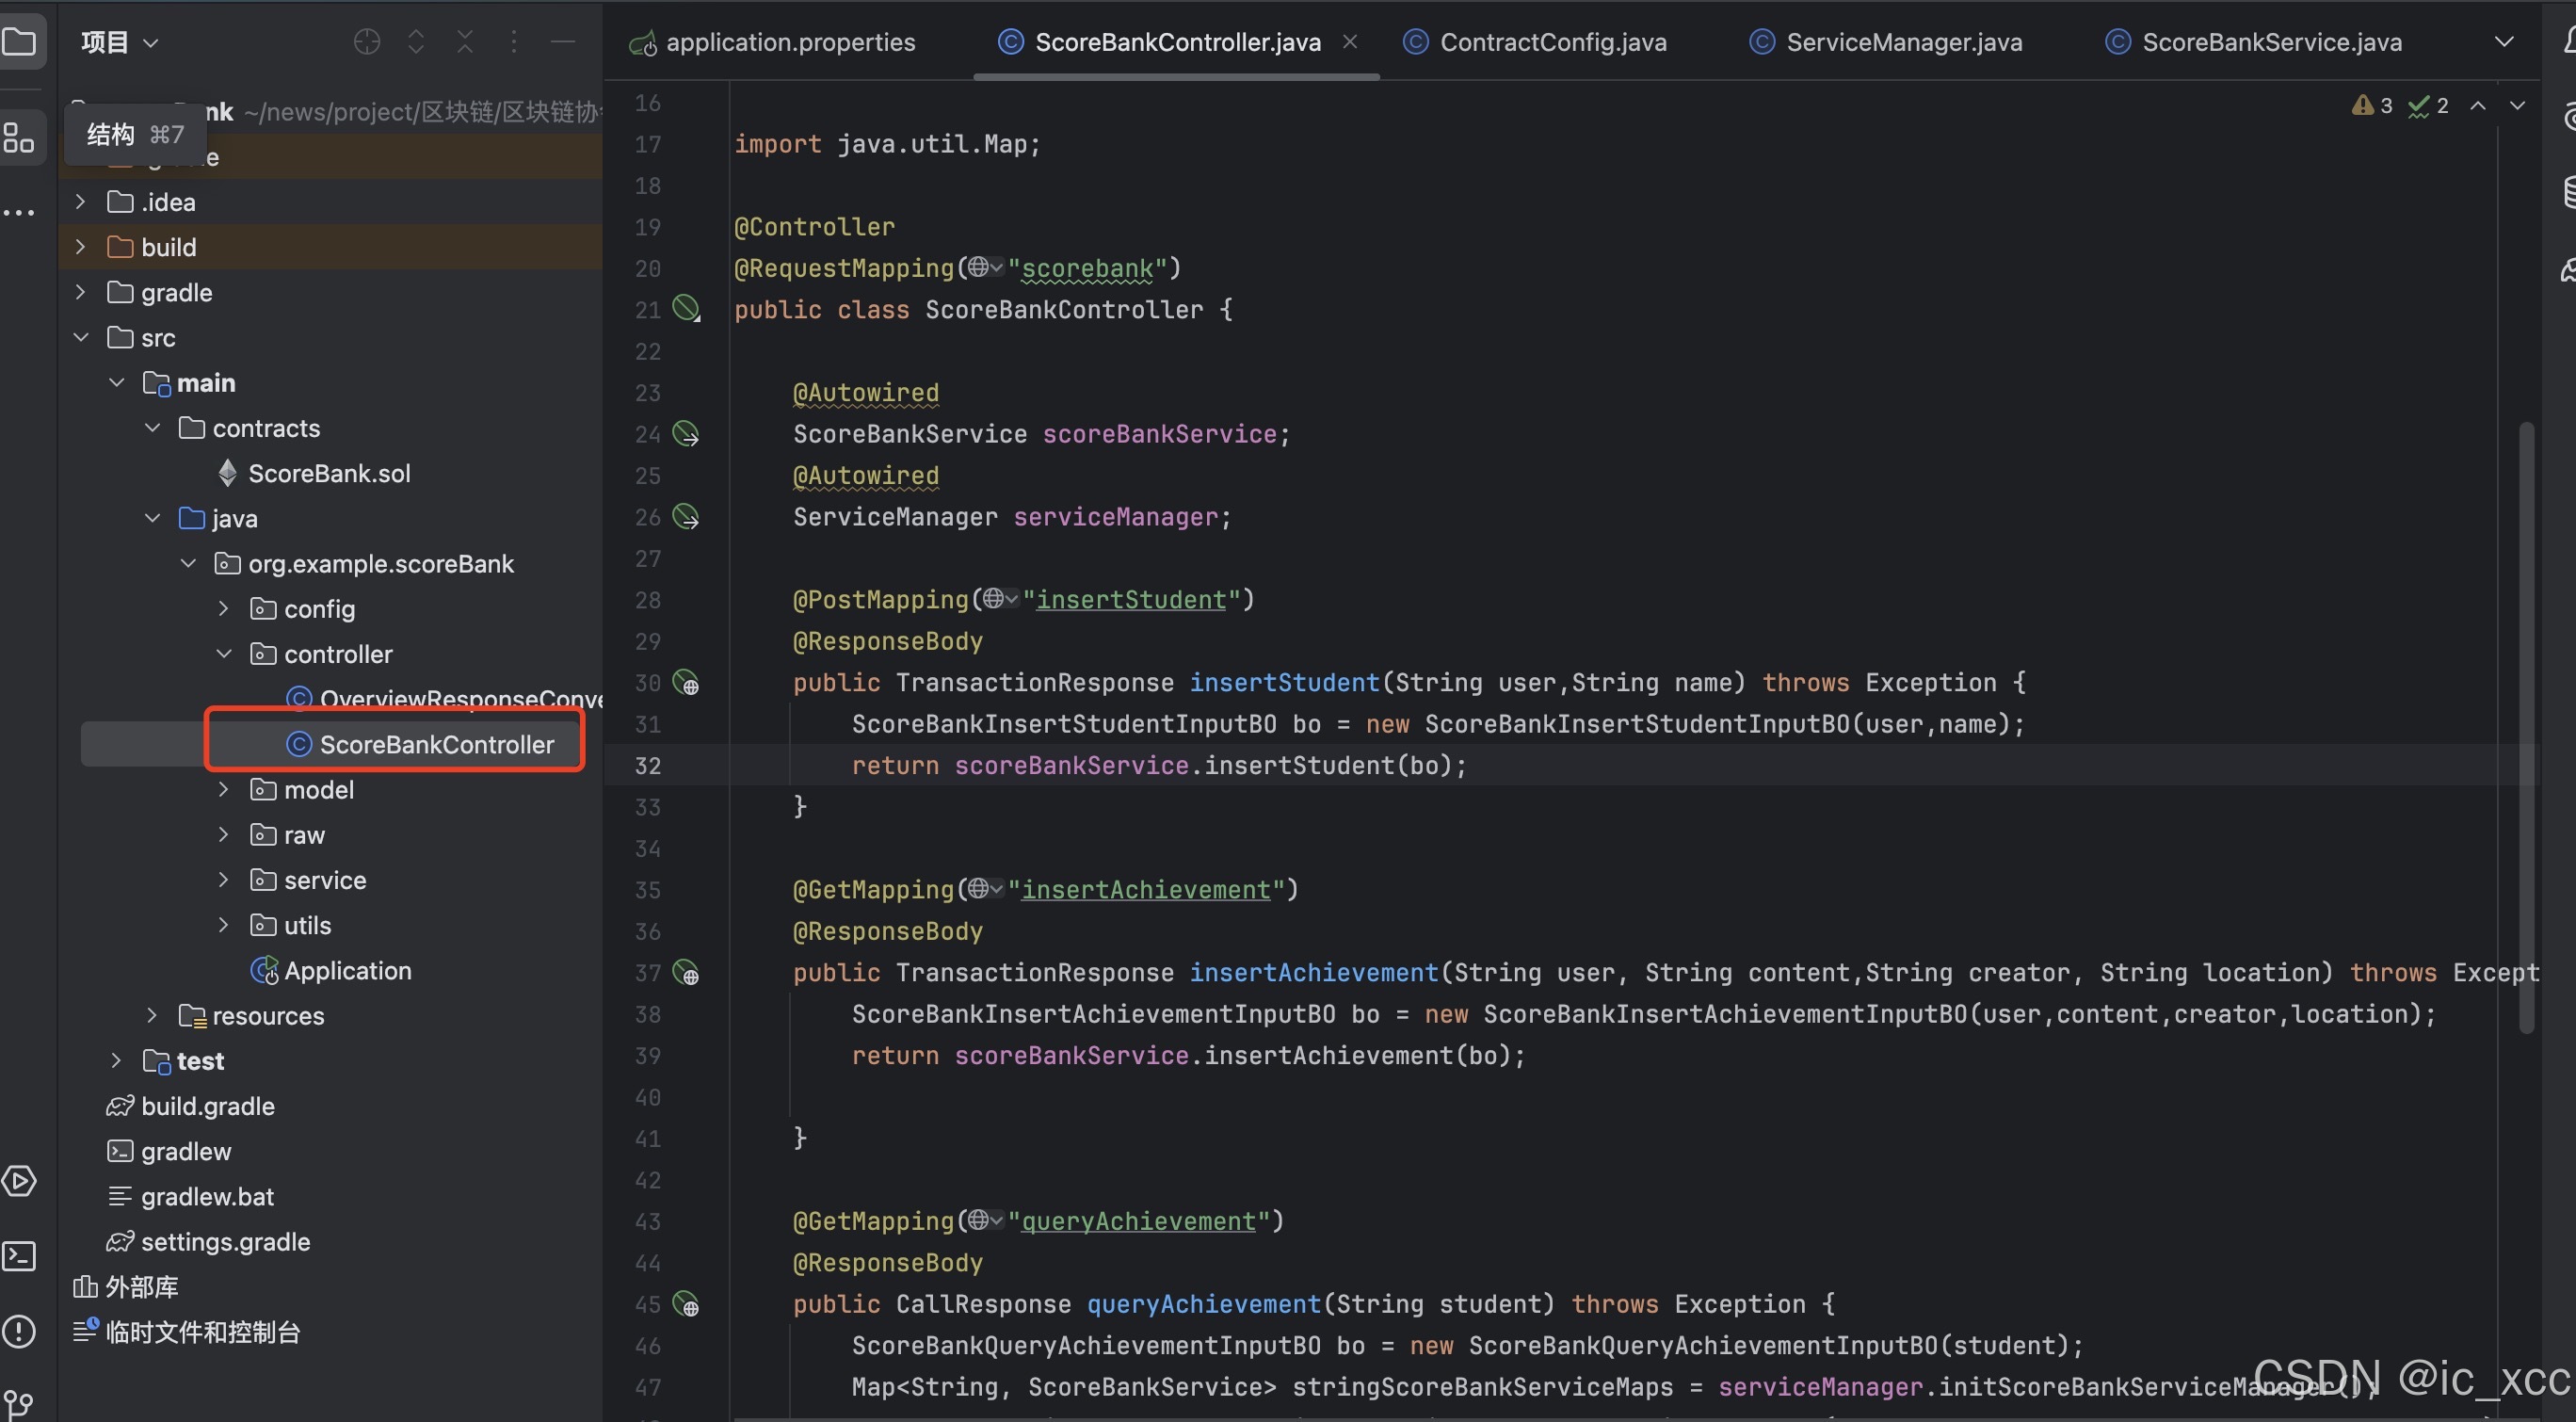2576x1422 pixels.
Task: Open the Problems tool window icon
Action: 19,1331
